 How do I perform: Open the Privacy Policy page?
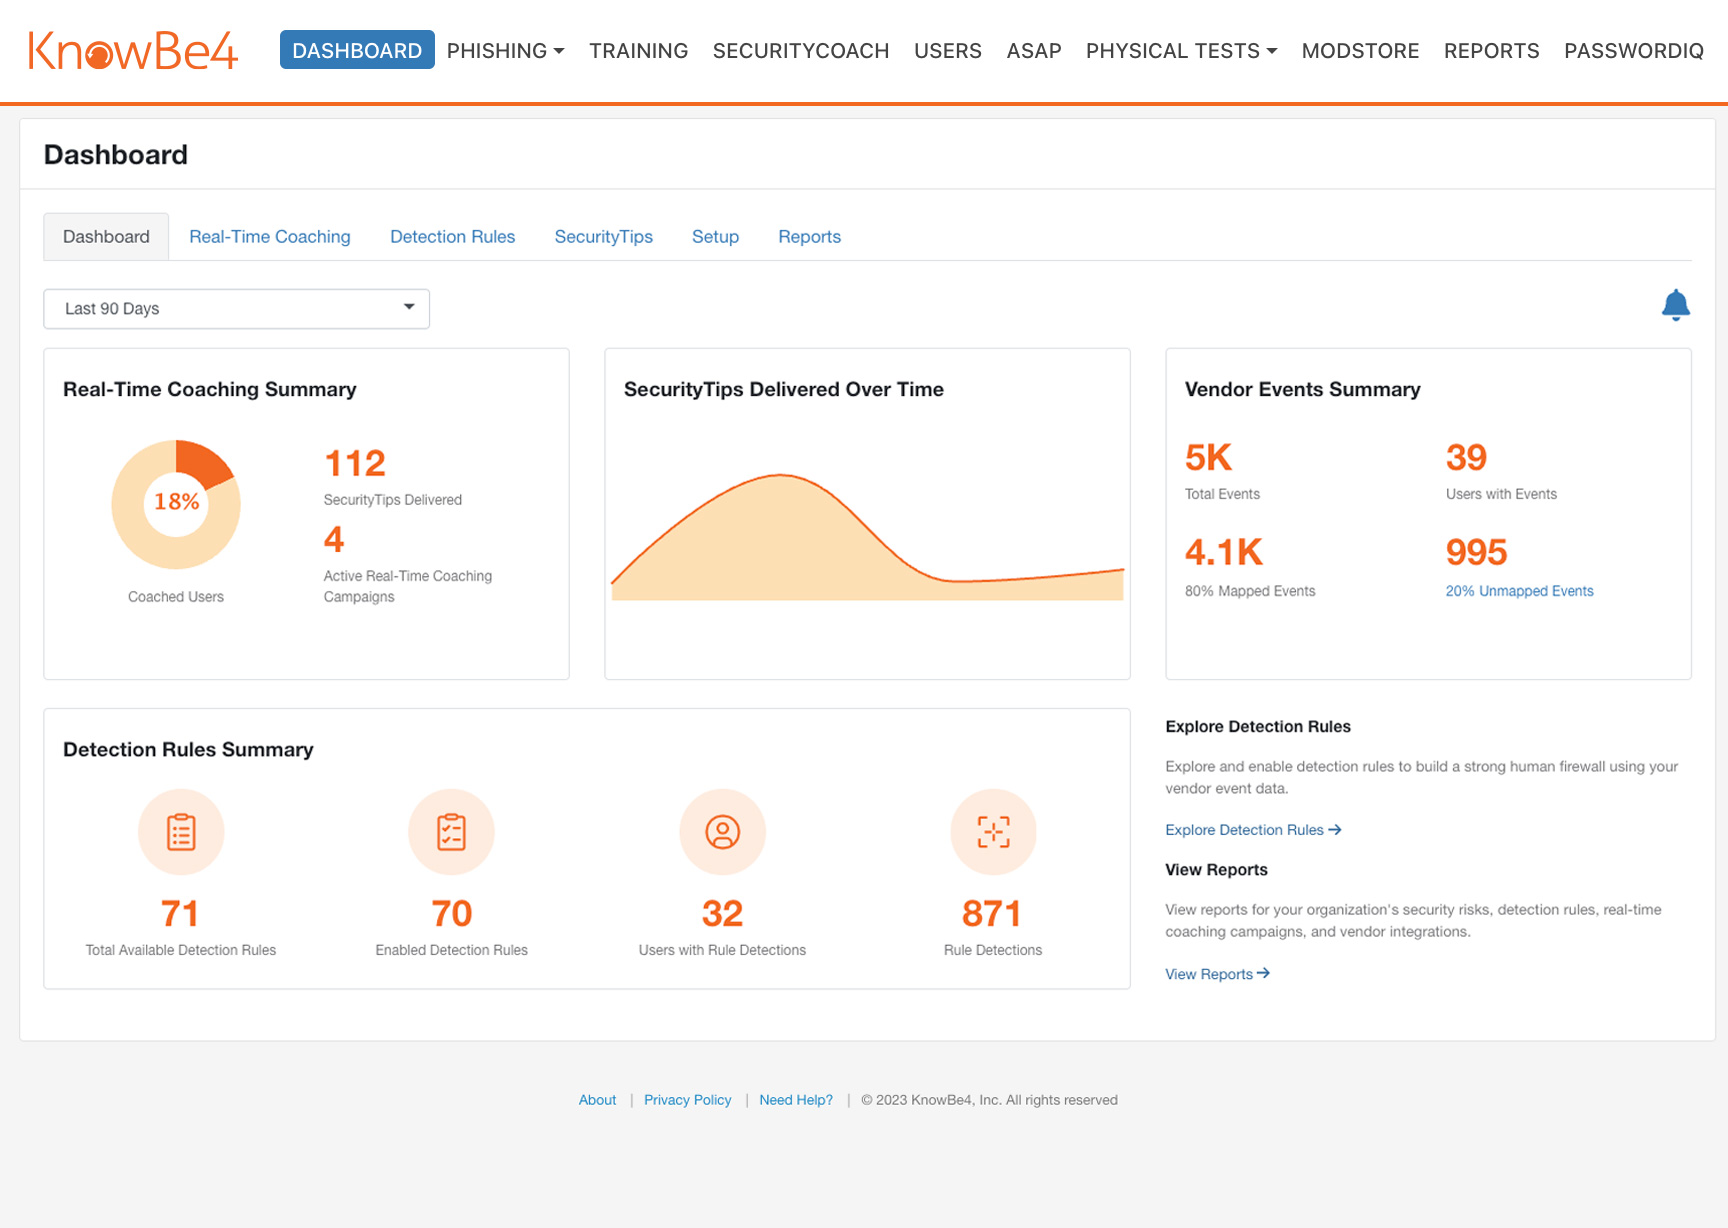pyautogui.click(x=687, y=1099)
